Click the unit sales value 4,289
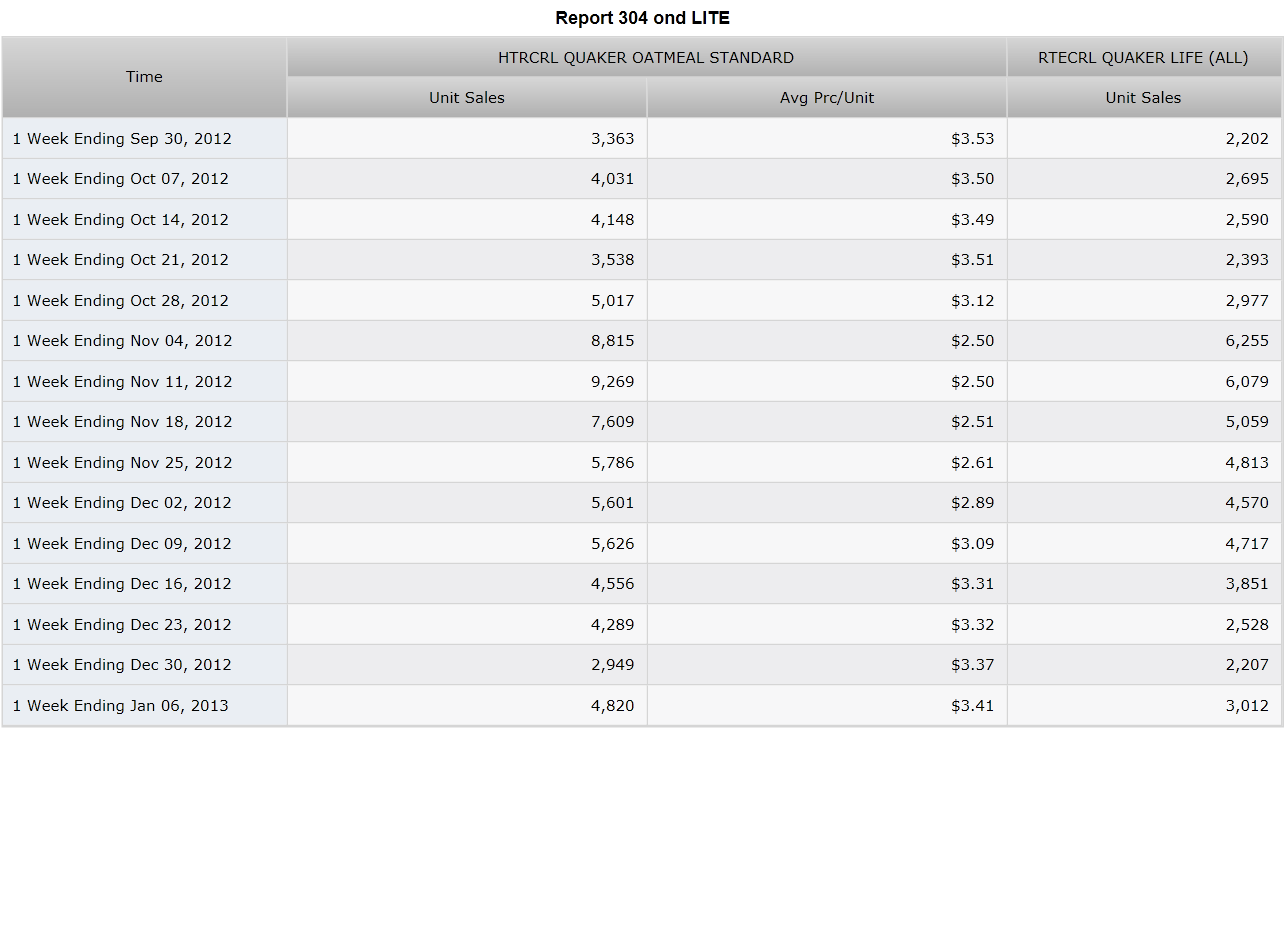 (613, 625)
